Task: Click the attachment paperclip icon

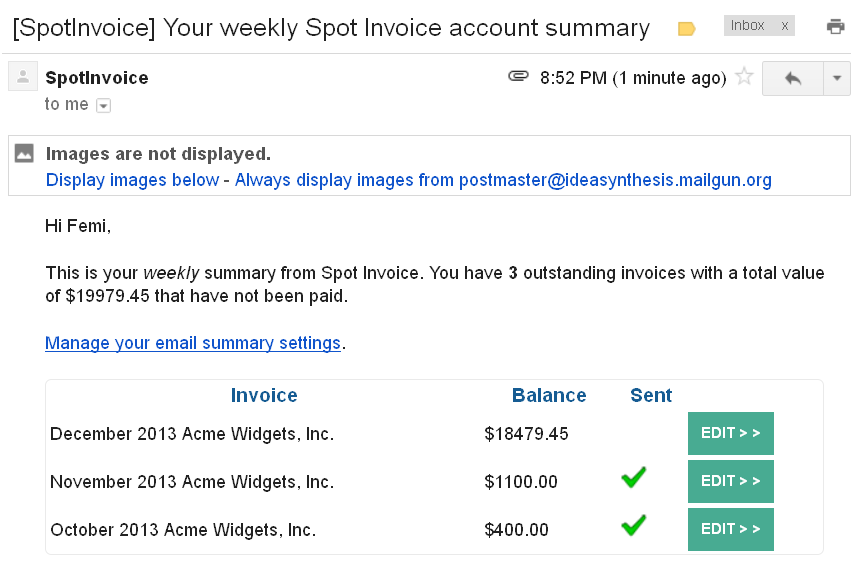Action: [x=518, y=77]
